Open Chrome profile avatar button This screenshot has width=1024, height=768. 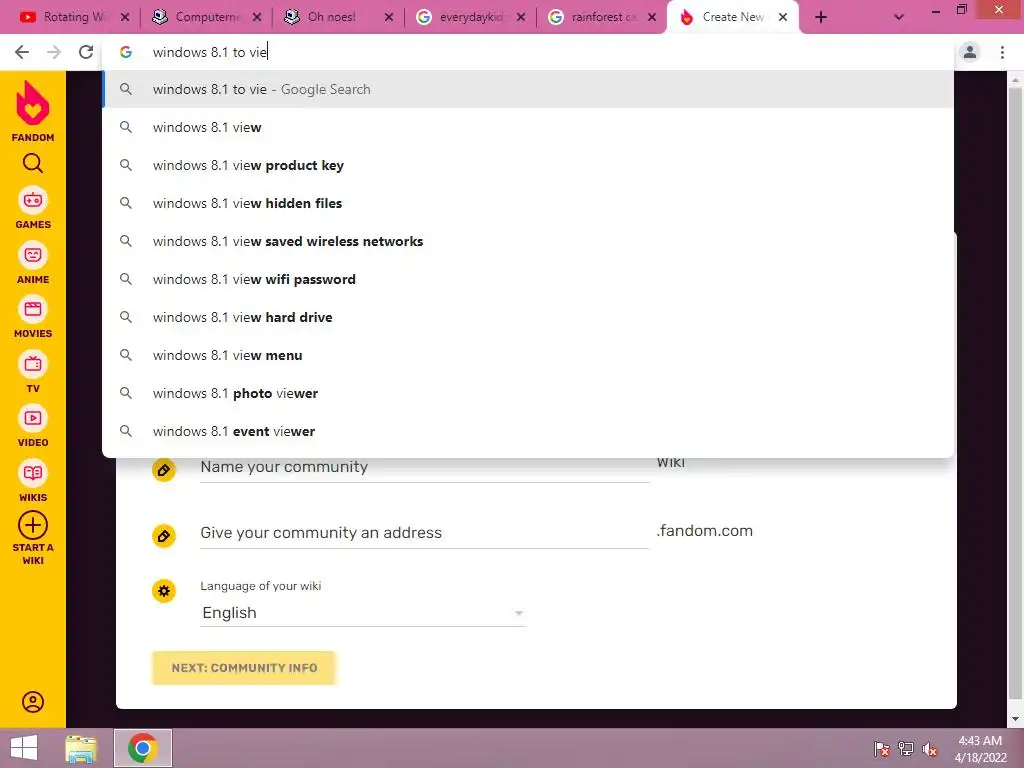coord(970,52)
